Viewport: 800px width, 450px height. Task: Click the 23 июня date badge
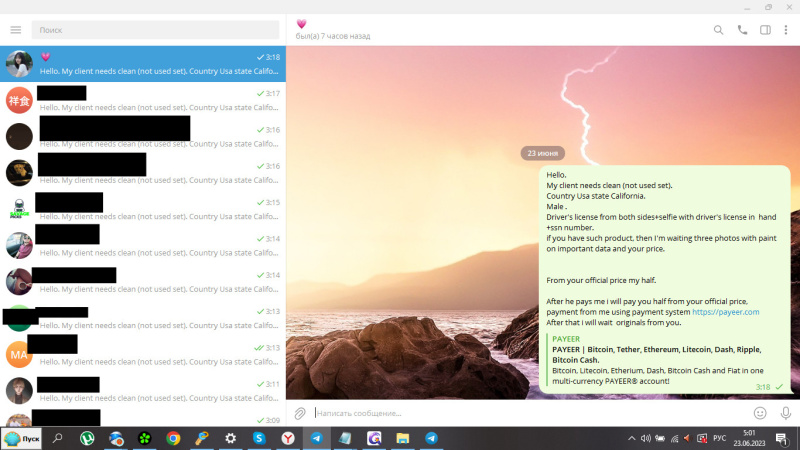click(x=542, y=153)
